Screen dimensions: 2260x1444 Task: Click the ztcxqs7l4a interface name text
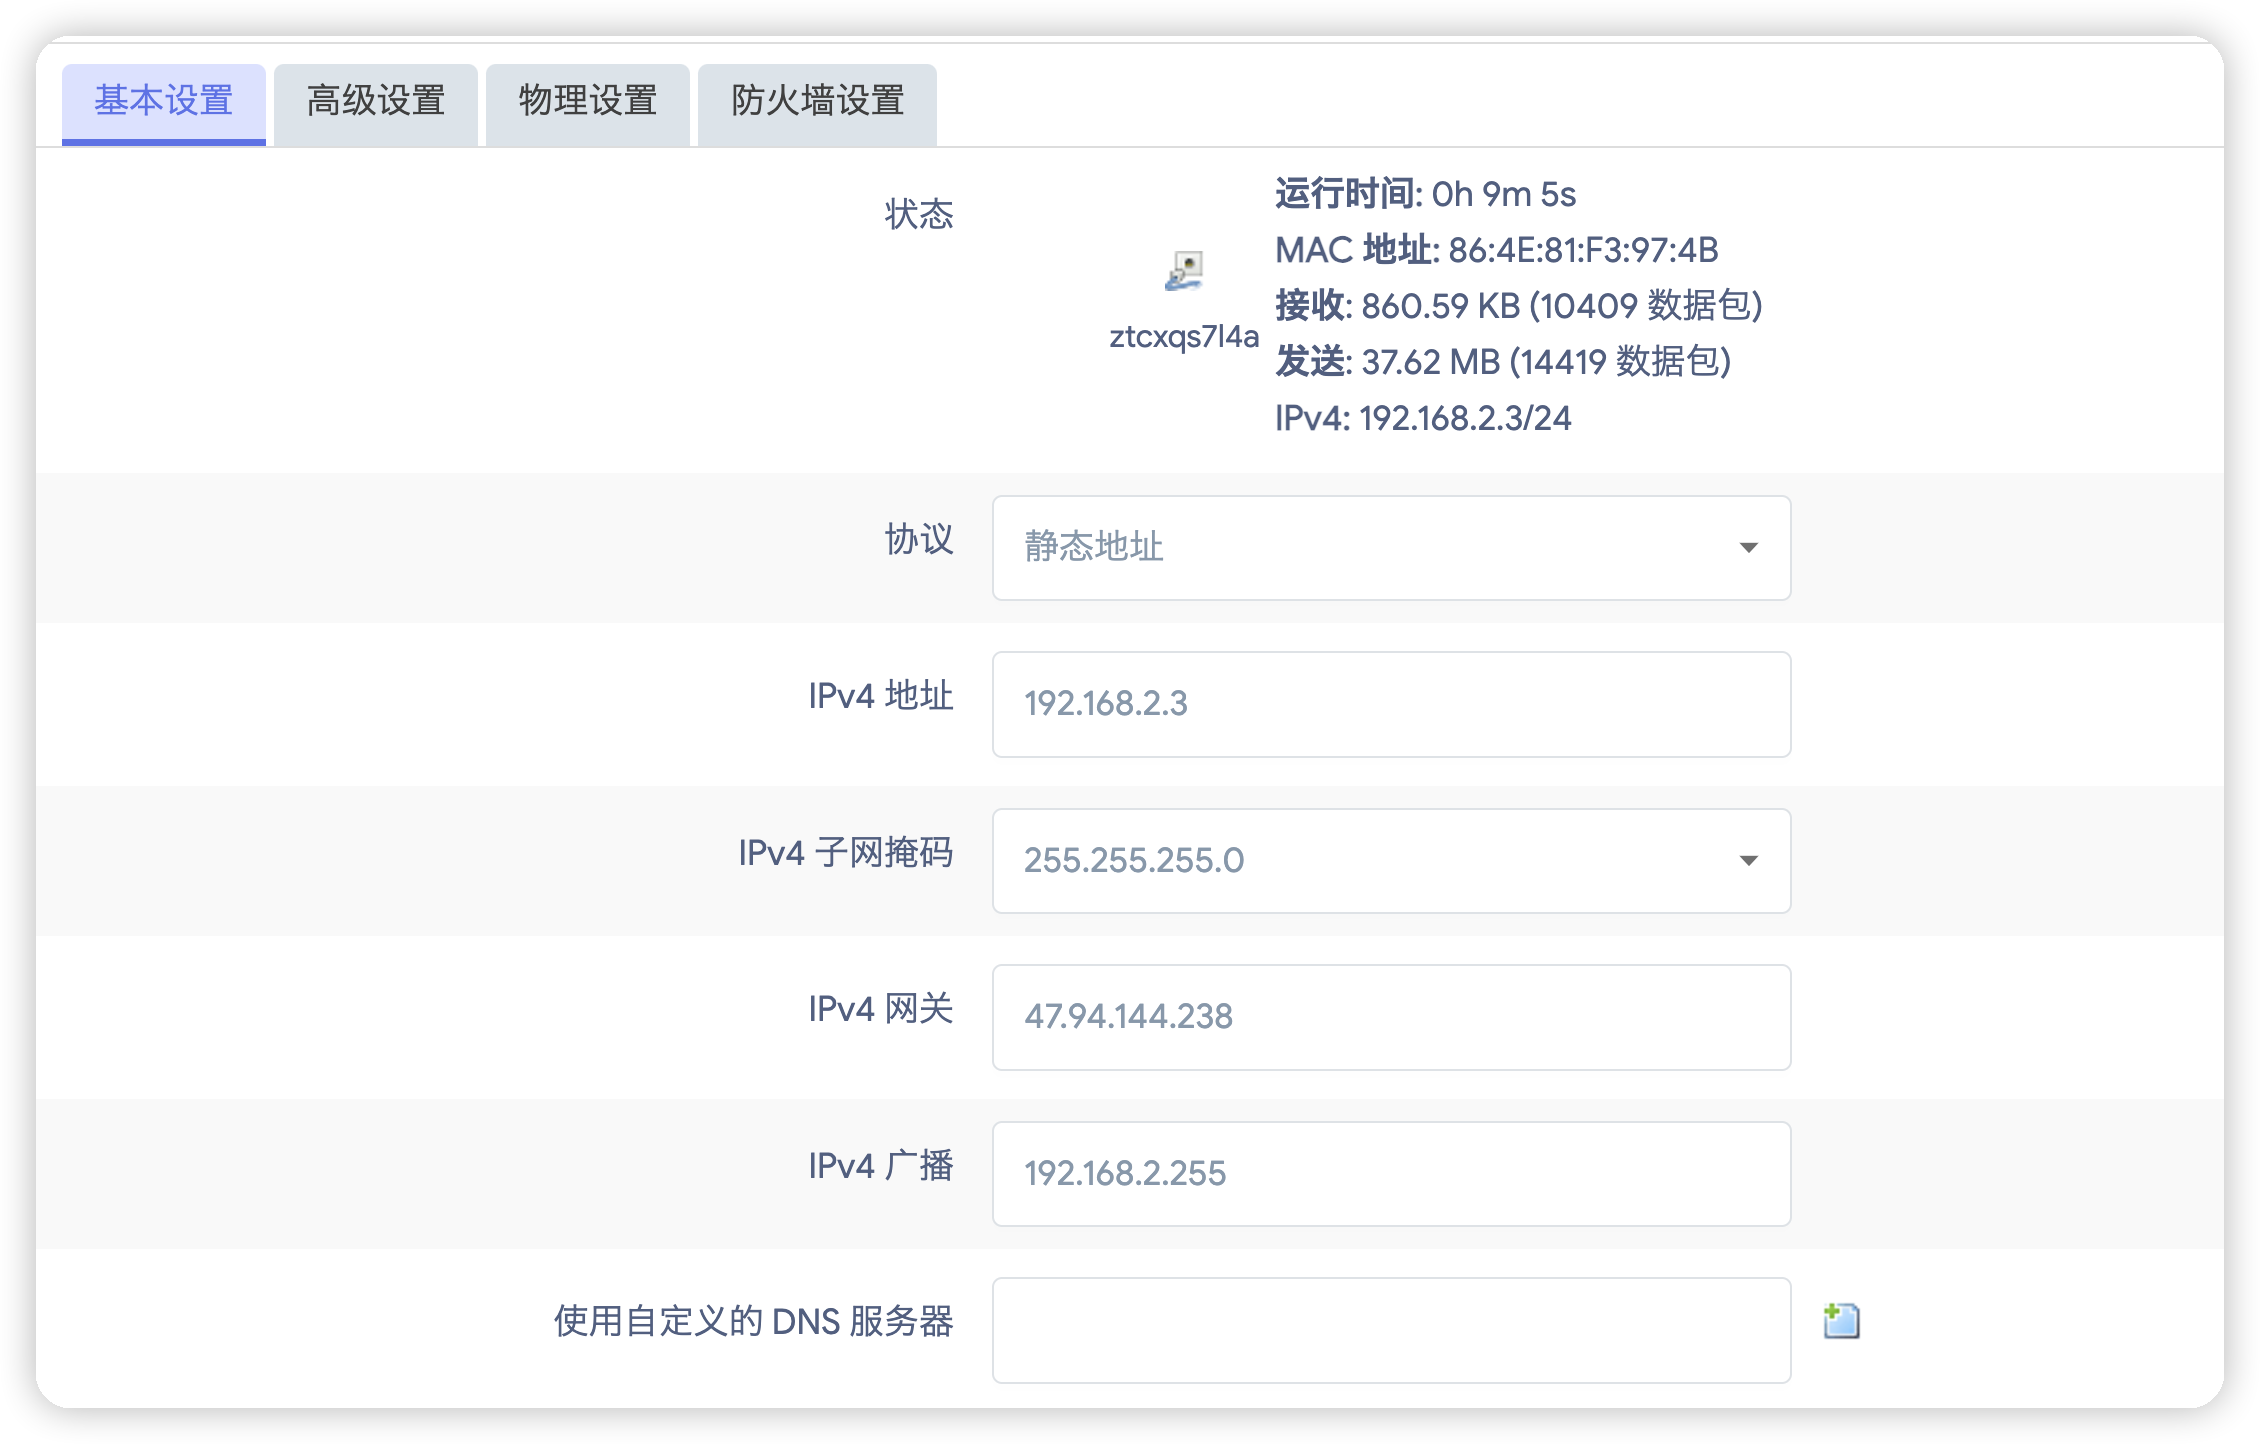(1184, 337)
